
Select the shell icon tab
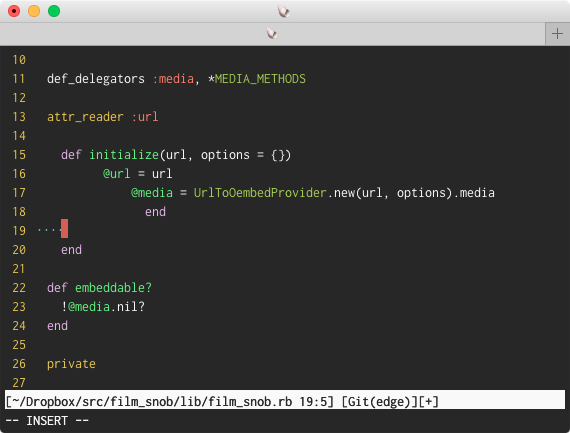(x=272, y=34)
